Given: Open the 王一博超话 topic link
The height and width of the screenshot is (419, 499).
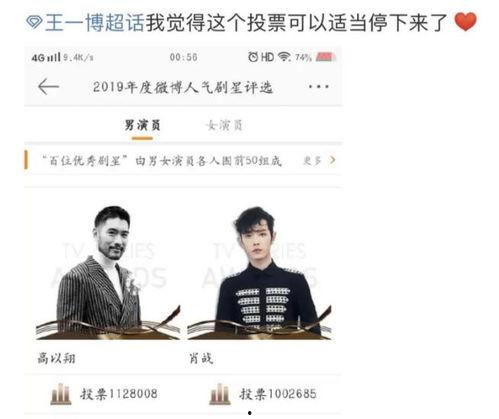Looking at the screenshot, I should (x=94, y=23).
